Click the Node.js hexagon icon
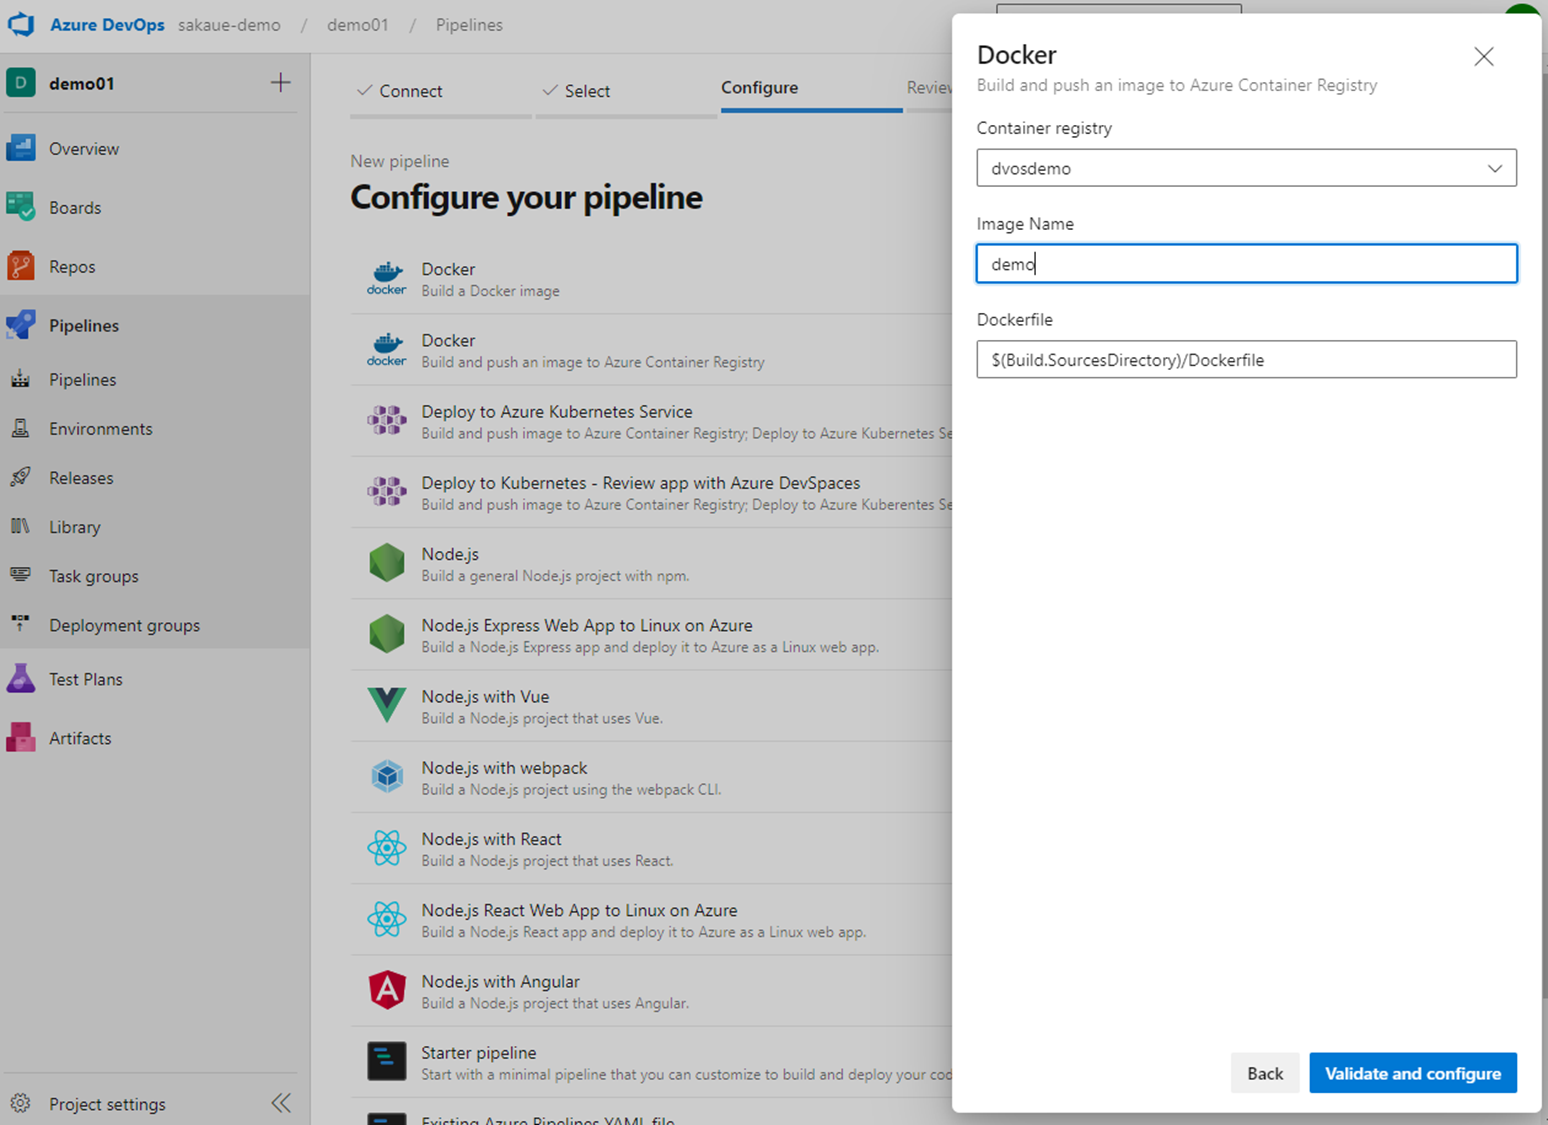Screen dimensions: 1548x1125 (x=387, y=563)
